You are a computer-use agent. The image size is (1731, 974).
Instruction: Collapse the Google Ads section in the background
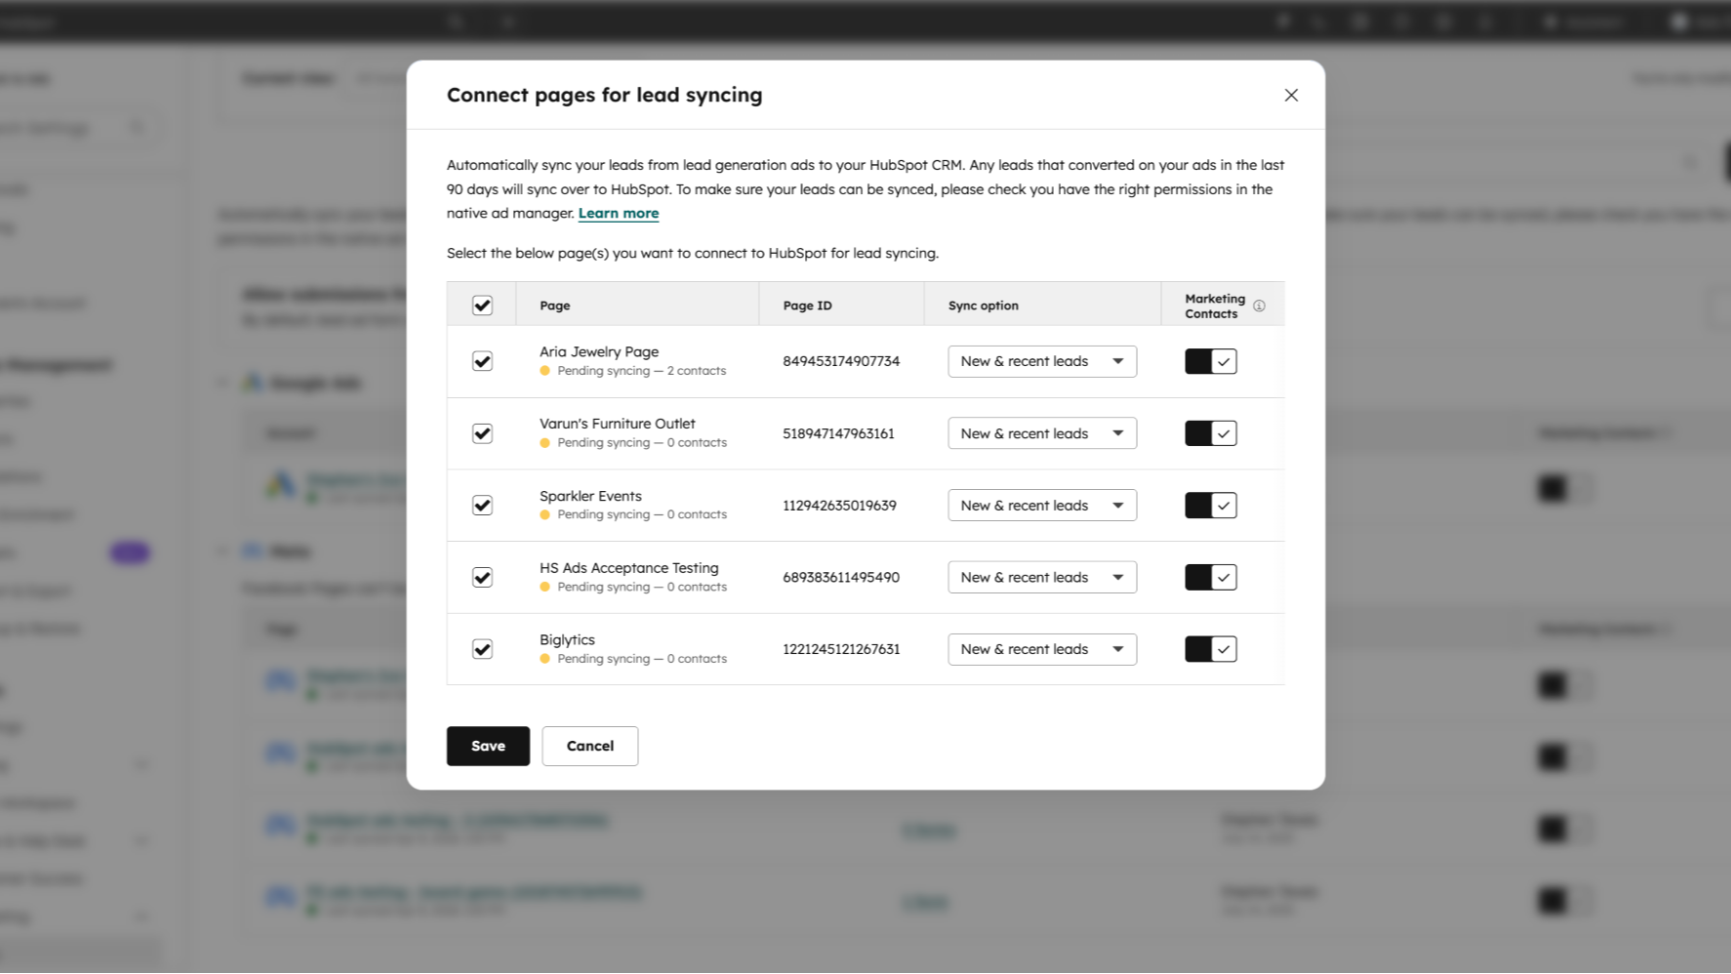[x=221, y=382]
